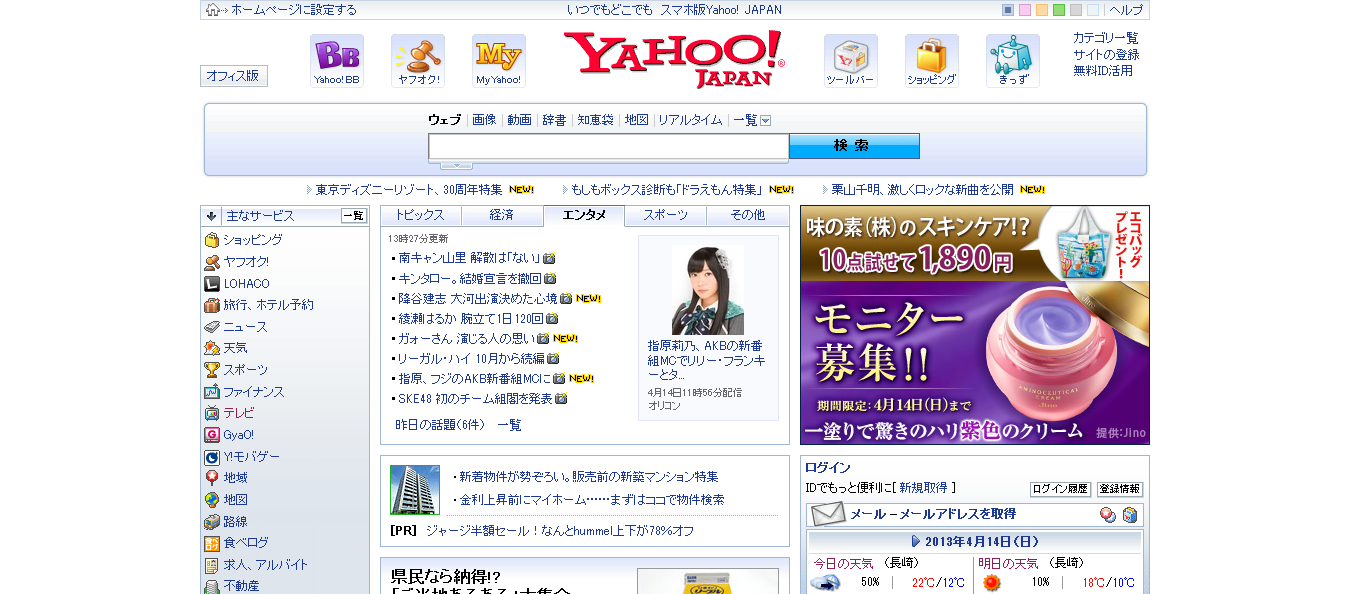The width and height of the screenshot is (1349, 594).
Task: Open headline 南キャン山里 解散は「ない」
Action: coord(469,258)
